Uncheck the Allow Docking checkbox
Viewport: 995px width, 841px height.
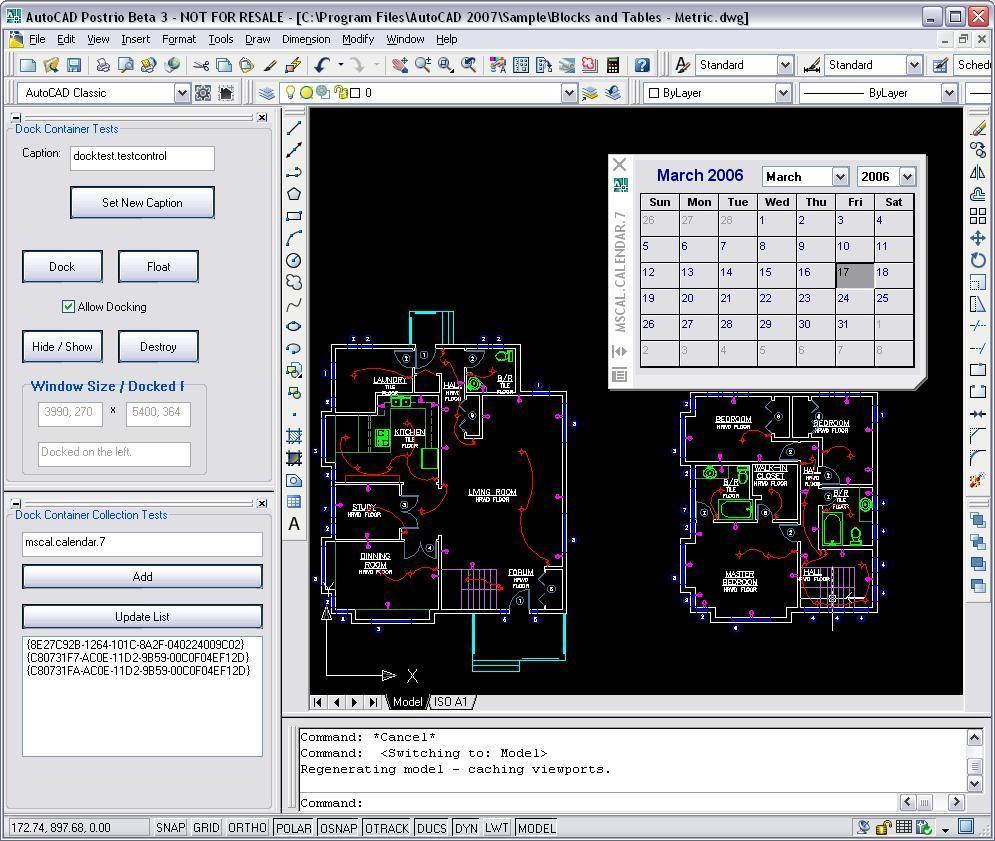[x=68, y=307]
